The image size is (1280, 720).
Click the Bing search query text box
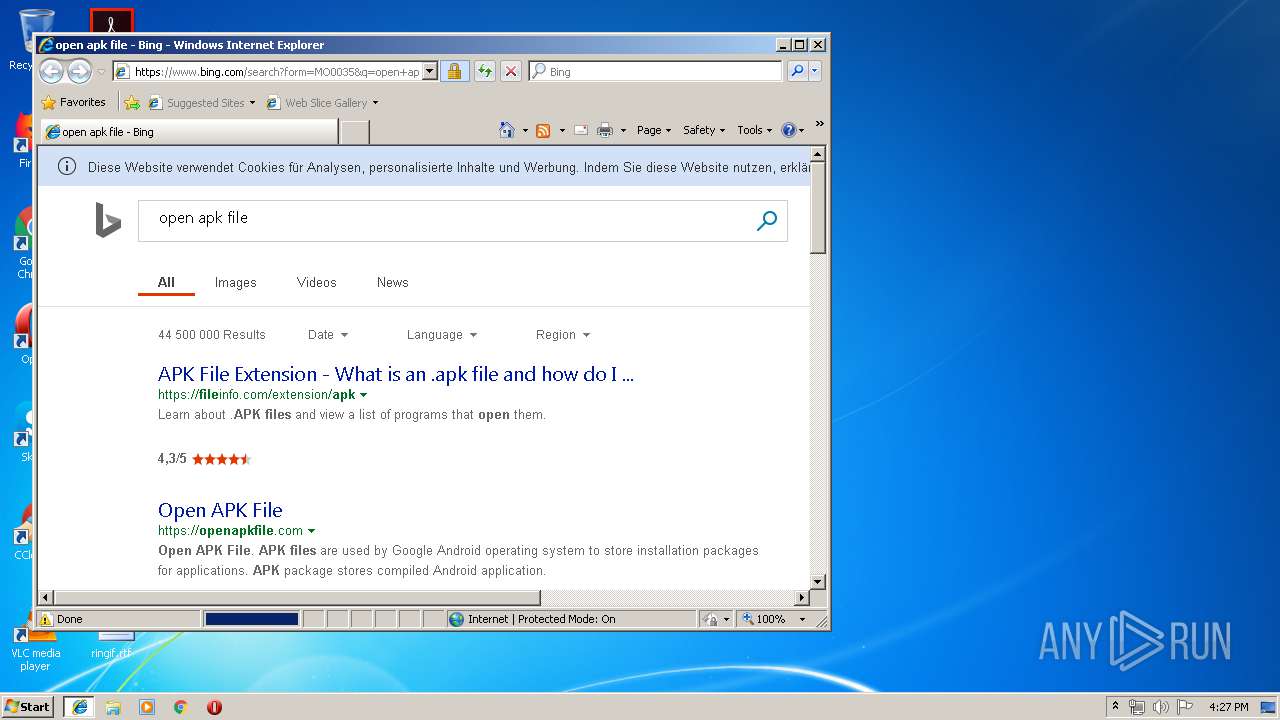[x=445, y=219]
